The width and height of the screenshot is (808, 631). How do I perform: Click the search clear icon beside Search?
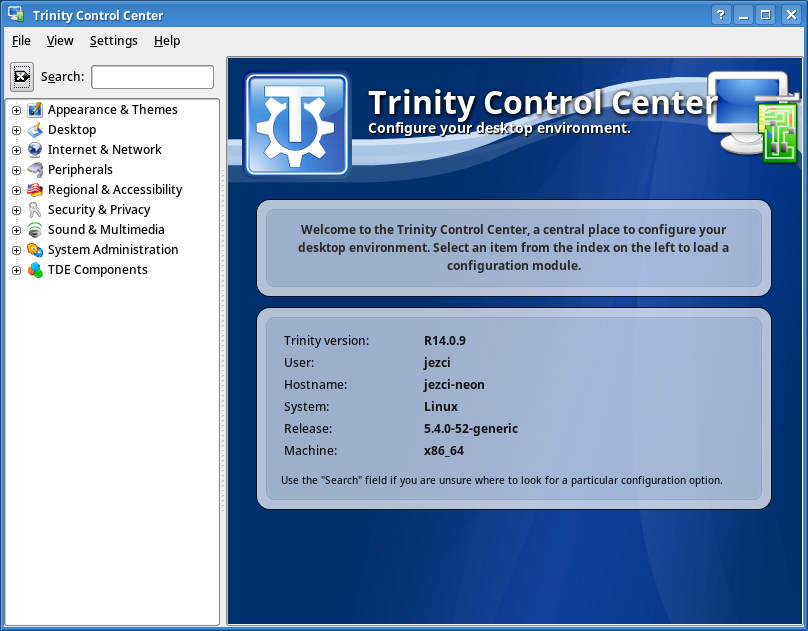[22, 76]
